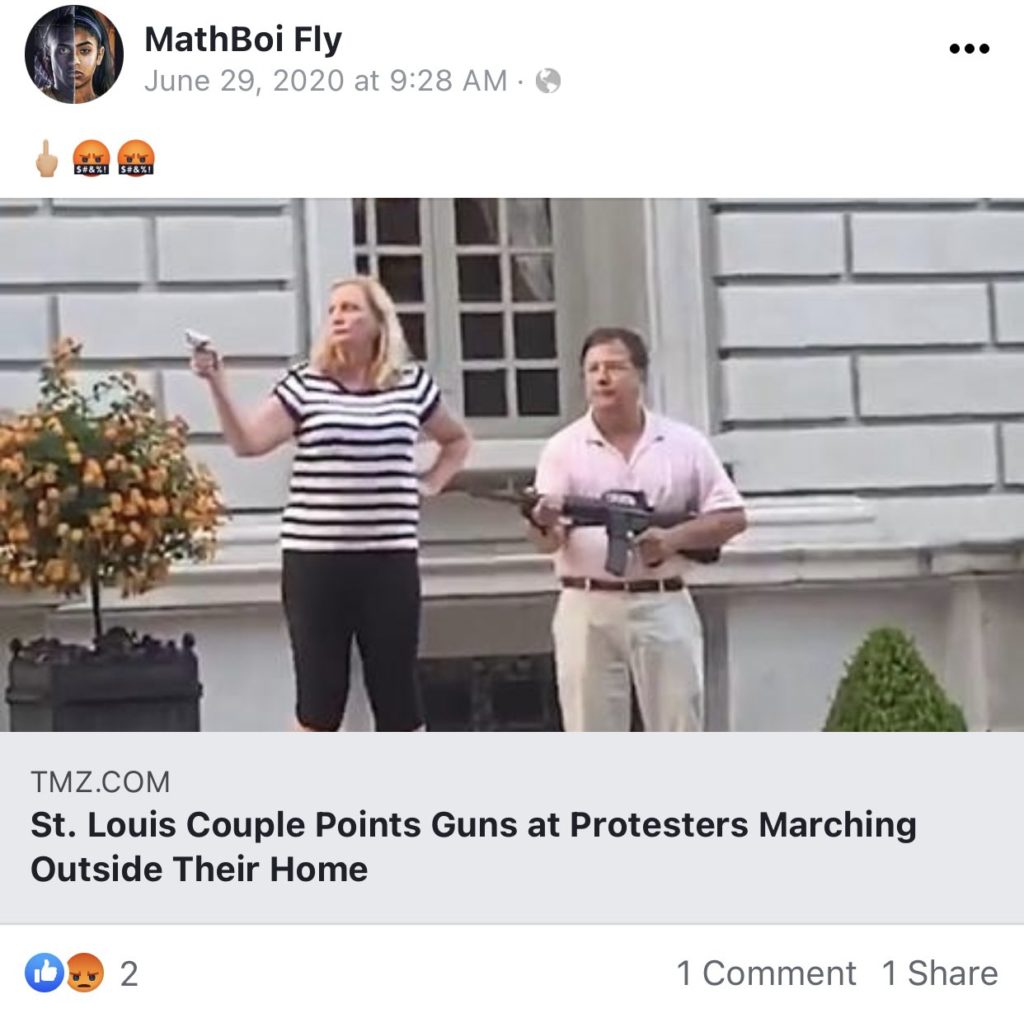Click the first cursing face emoji
This screenshot has width=1024, height=1013.
[91, 159]
